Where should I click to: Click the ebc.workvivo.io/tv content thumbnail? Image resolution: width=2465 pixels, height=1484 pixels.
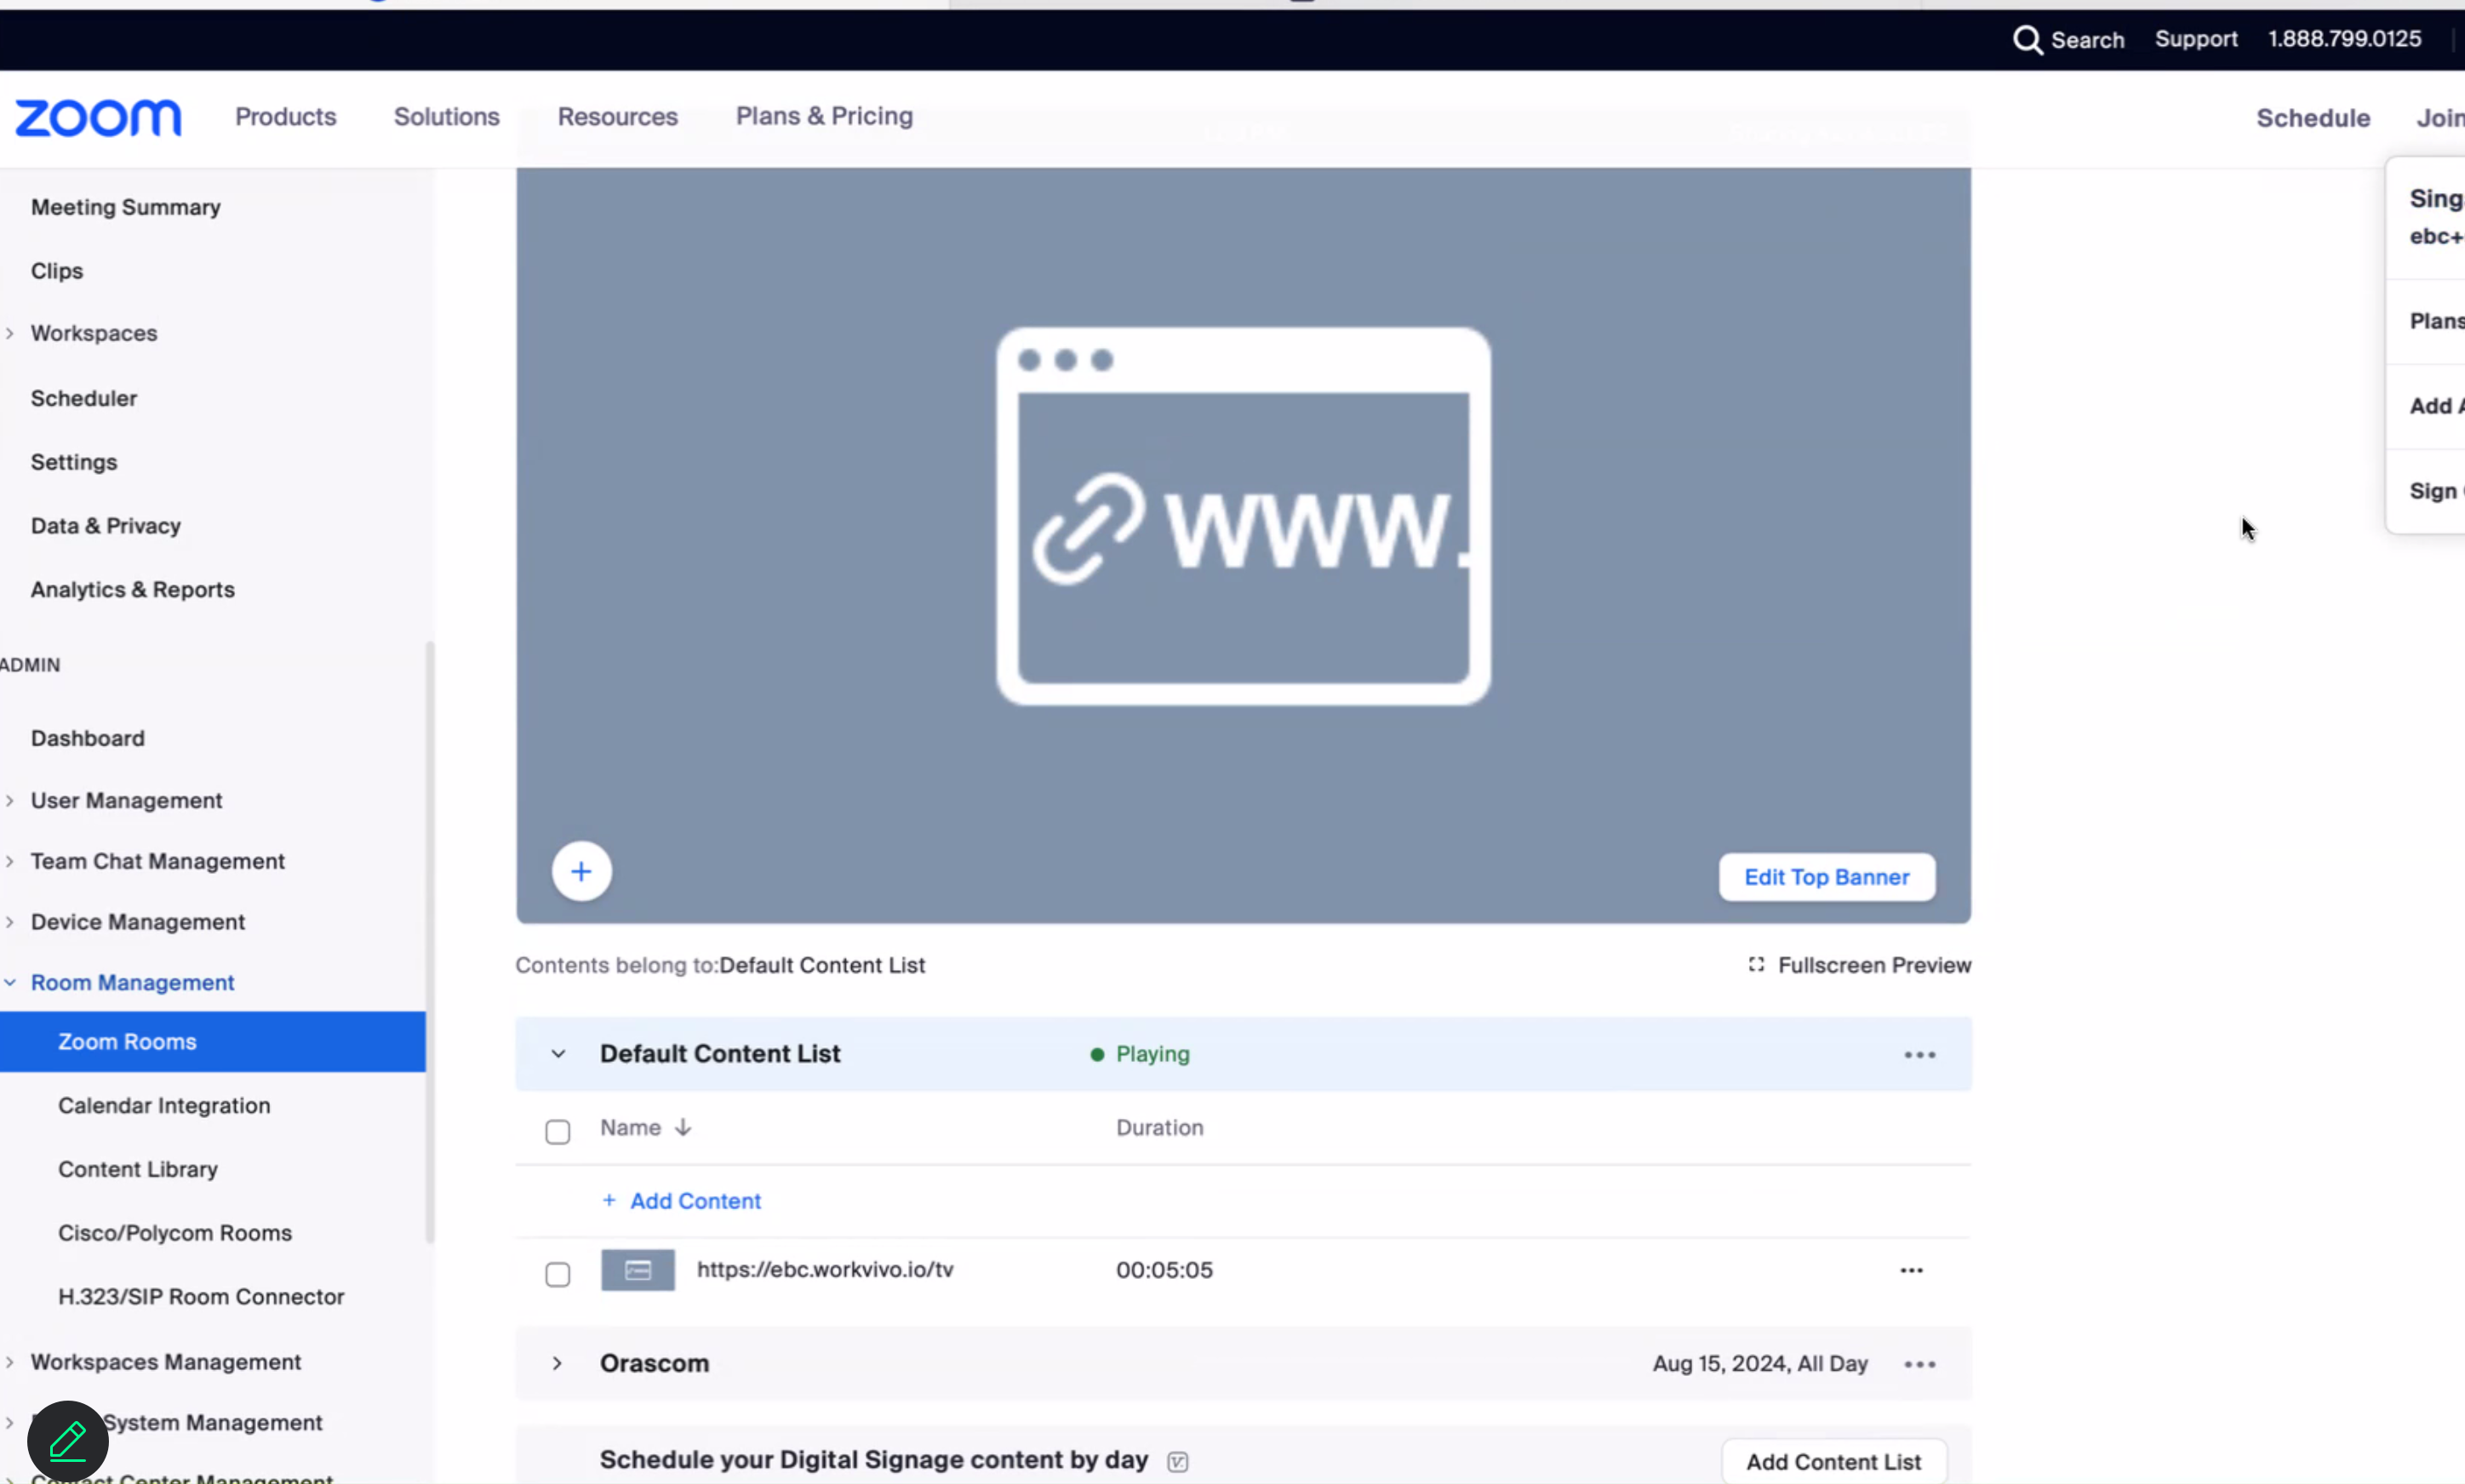tap(637, 1270)
